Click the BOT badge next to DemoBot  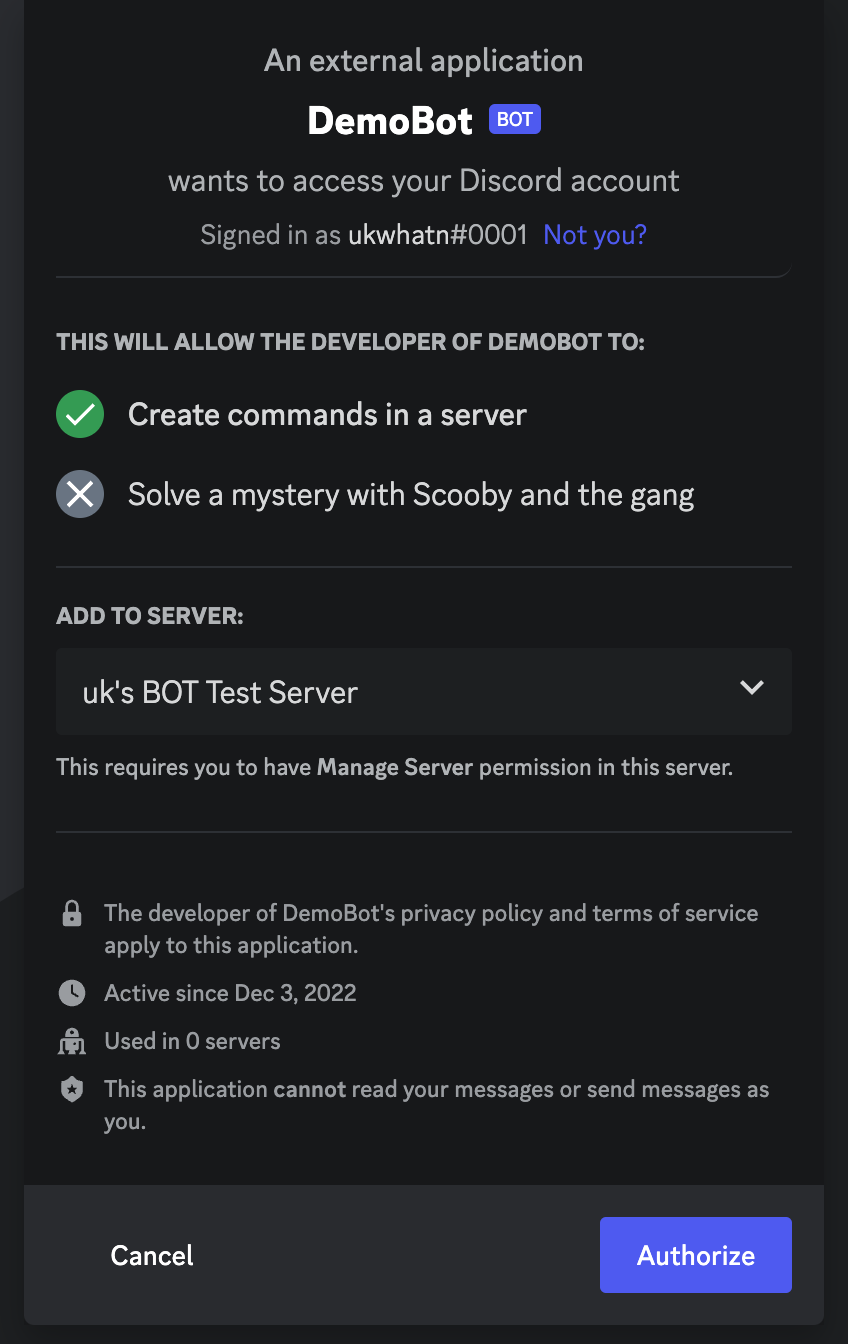click(514, 119)
